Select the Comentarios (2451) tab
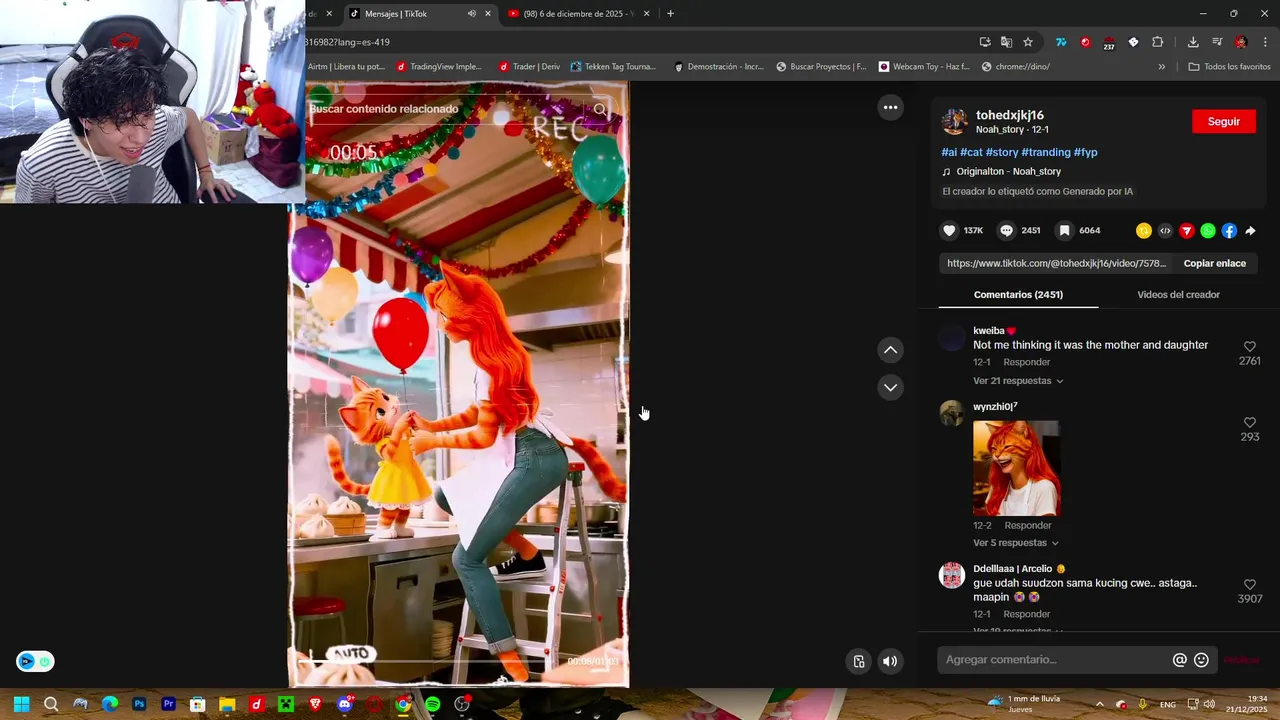The height and width of the screenshot is (720, 1280). (1018, 295)
